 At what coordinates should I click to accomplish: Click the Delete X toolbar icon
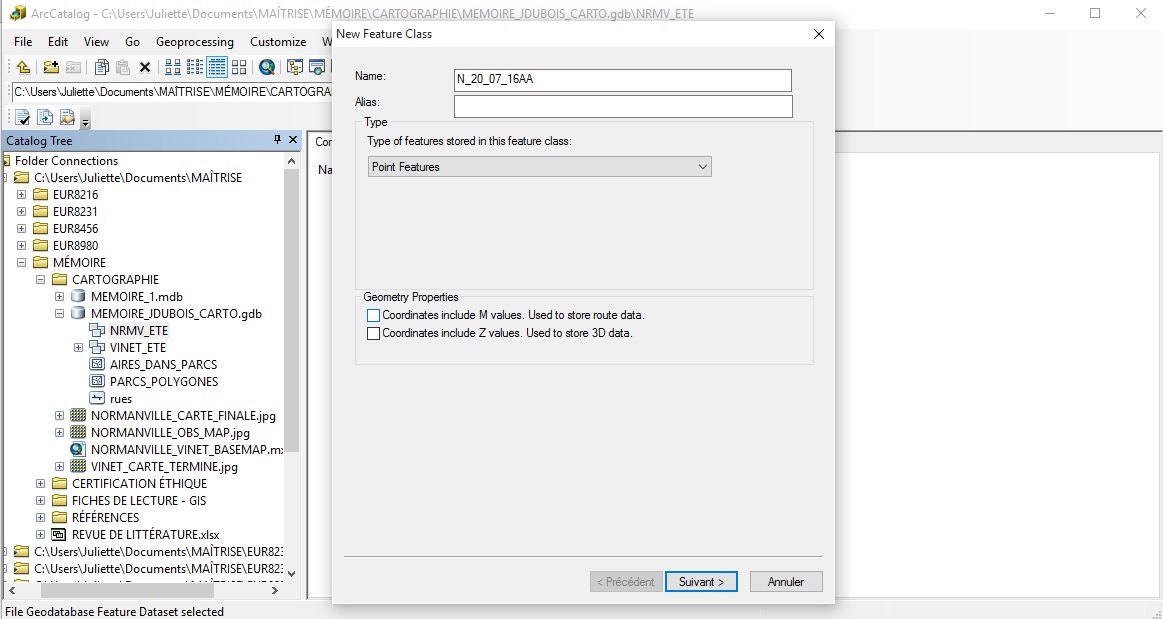[x=145, y=67]
